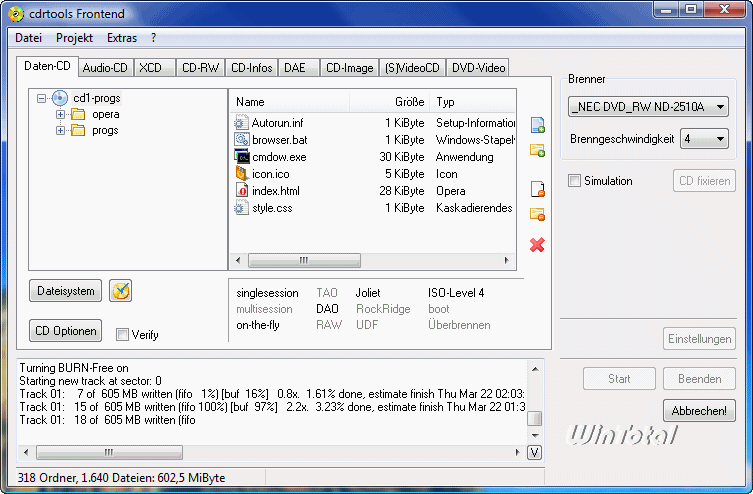Click the Start button
This screenshot has height=494, width=753.
(x=619, y=379)
